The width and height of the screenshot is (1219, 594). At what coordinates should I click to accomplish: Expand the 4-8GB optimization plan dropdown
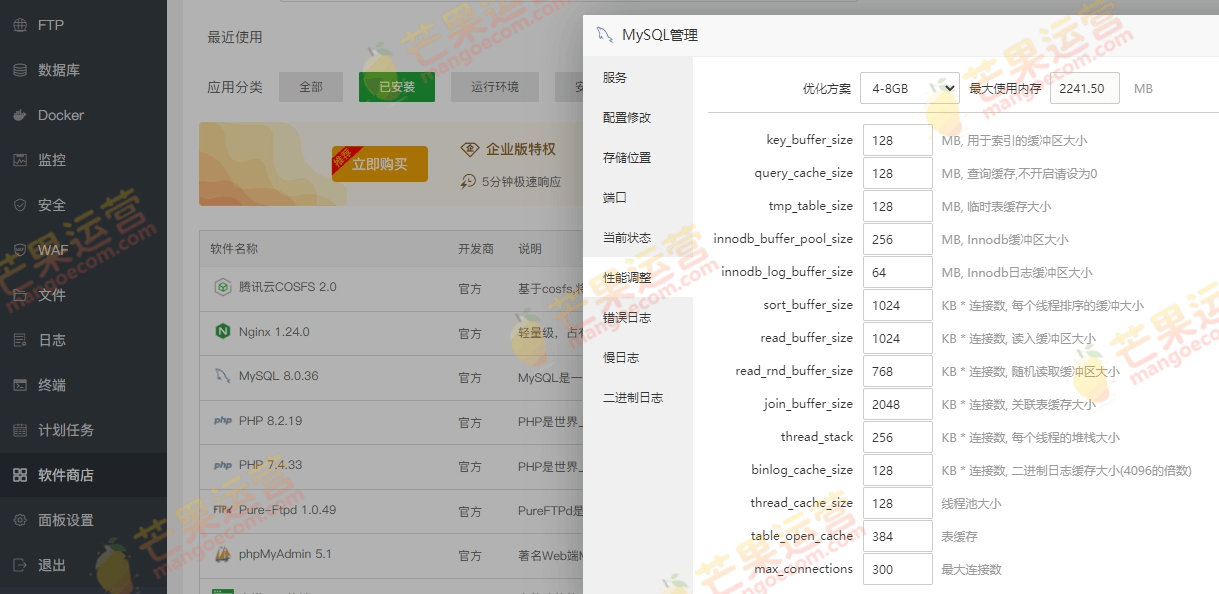(x=909, y=88)
